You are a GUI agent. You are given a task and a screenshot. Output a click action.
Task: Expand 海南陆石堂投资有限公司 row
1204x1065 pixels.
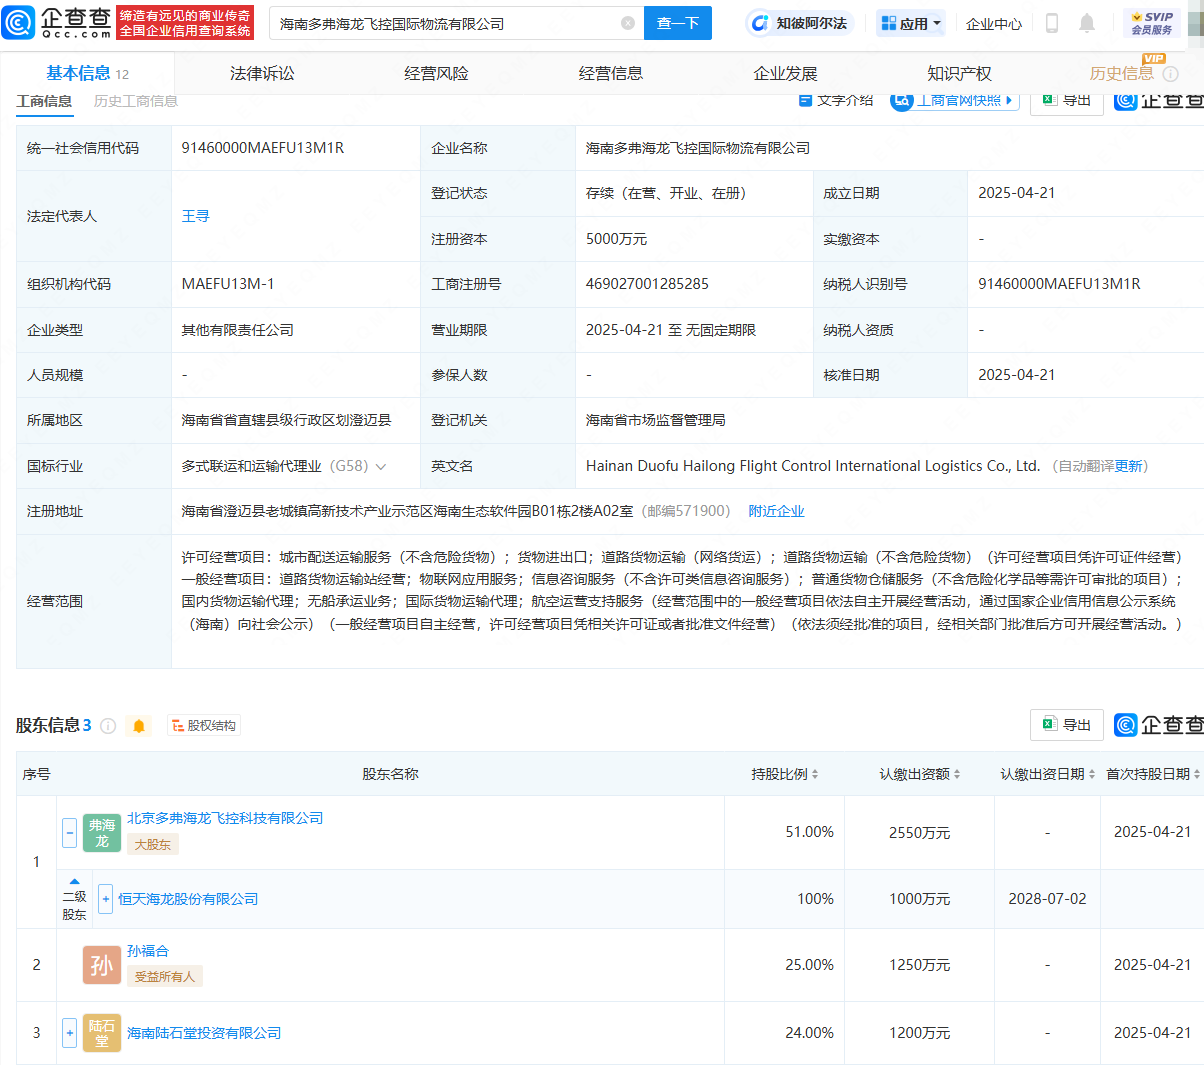pyautogui.click(x=69, y=1033)
